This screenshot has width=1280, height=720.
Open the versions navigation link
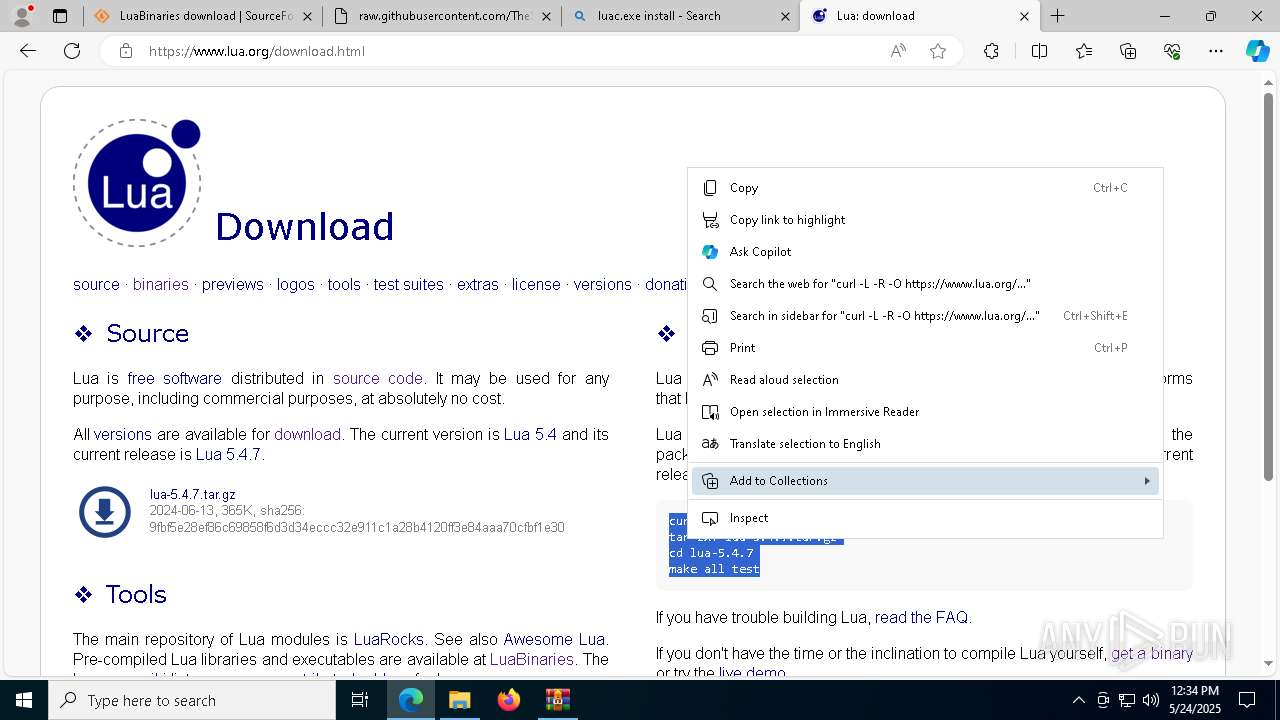pyautogui.click(x=603, y=285)
